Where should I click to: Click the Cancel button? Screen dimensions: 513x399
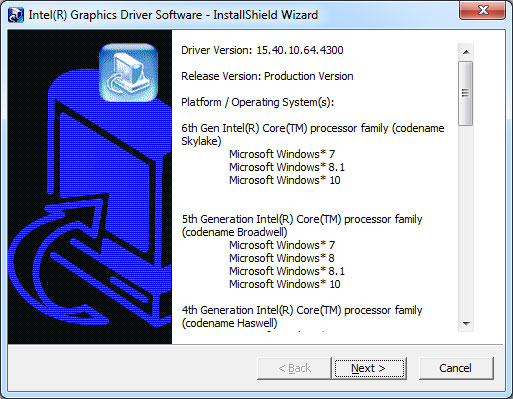tap(456, 368)
